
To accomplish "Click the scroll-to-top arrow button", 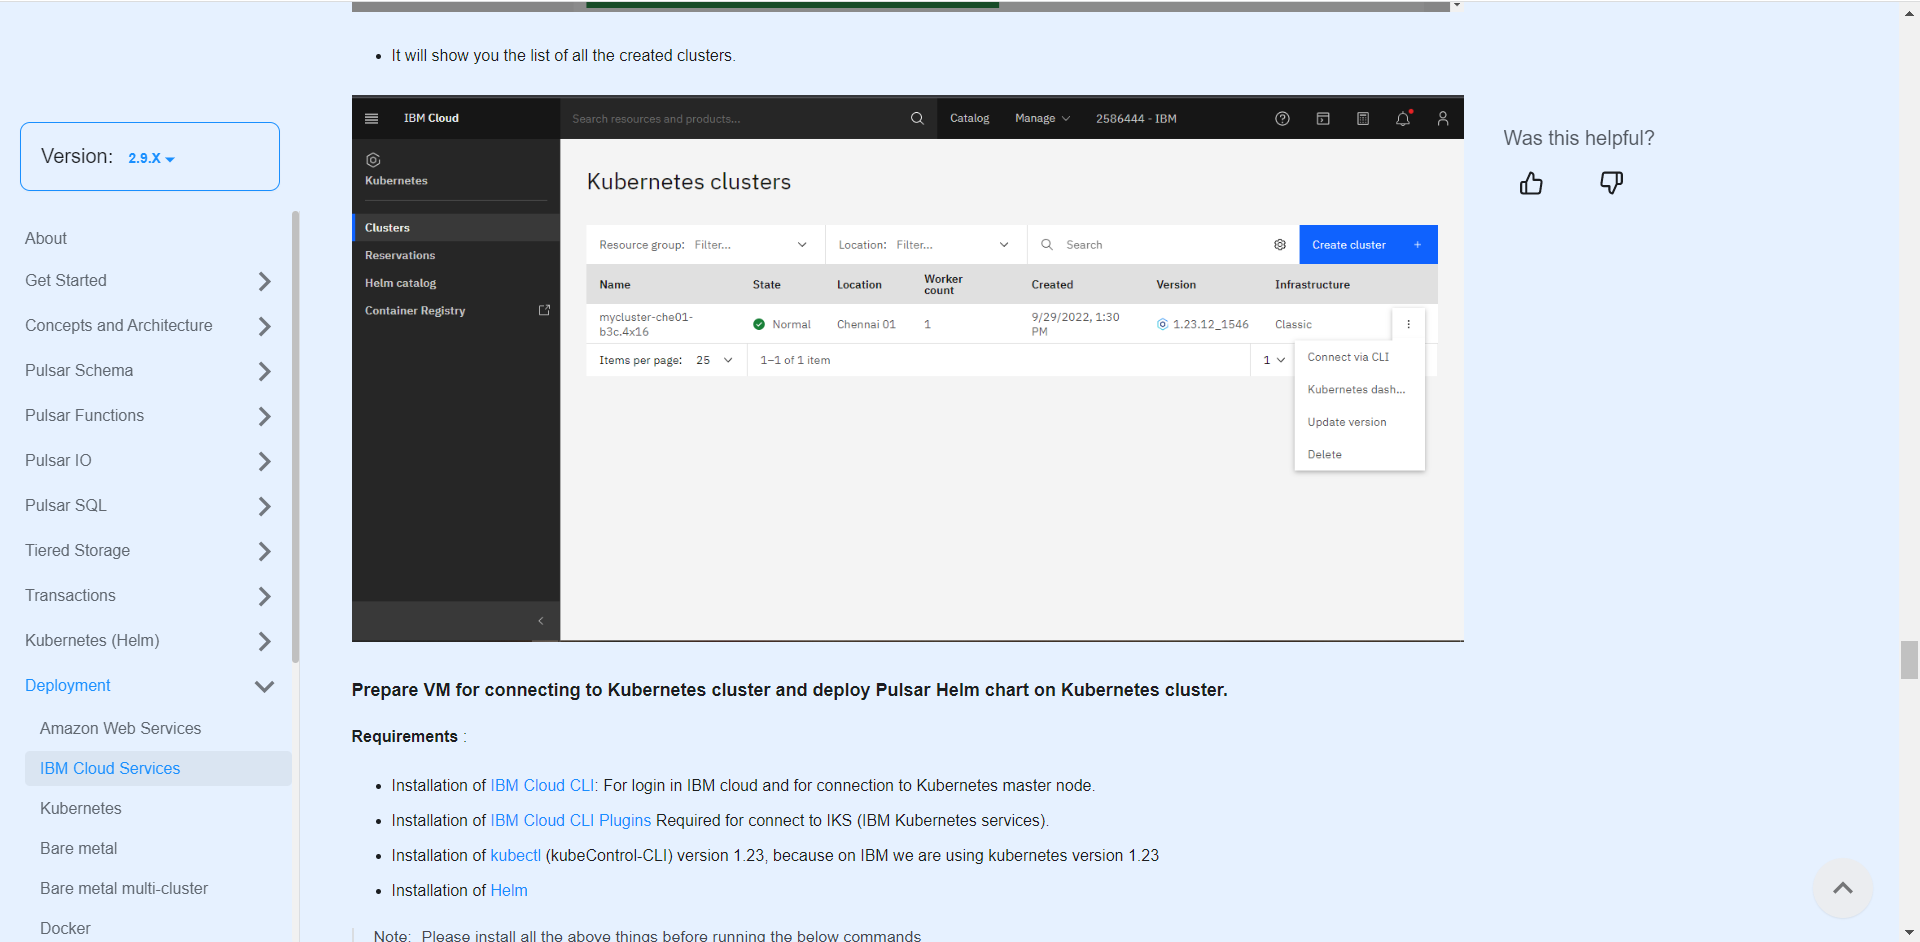I will click(x=1843, y=888).
